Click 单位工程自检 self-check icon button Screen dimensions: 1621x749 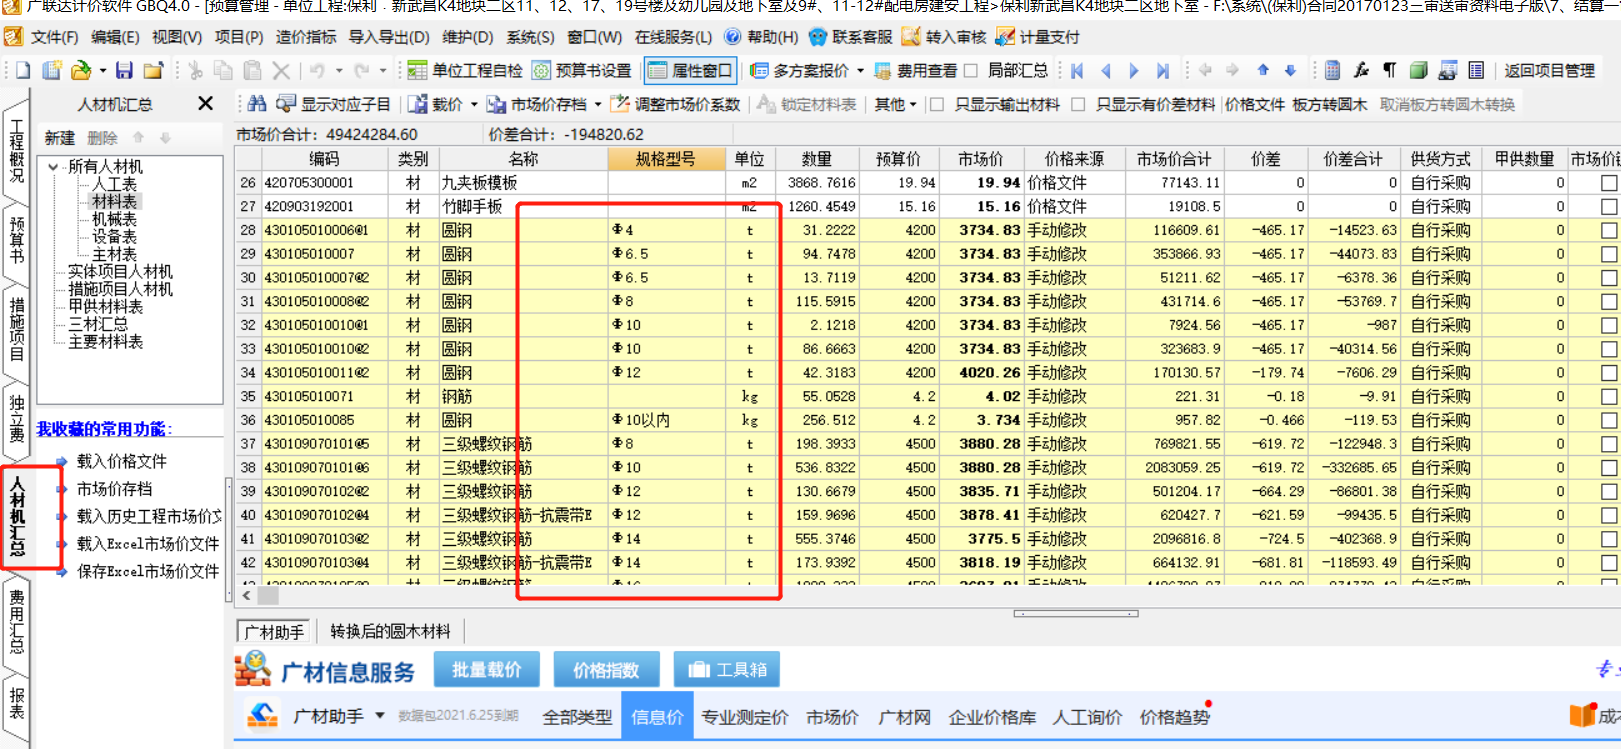[x=466, y=70]
